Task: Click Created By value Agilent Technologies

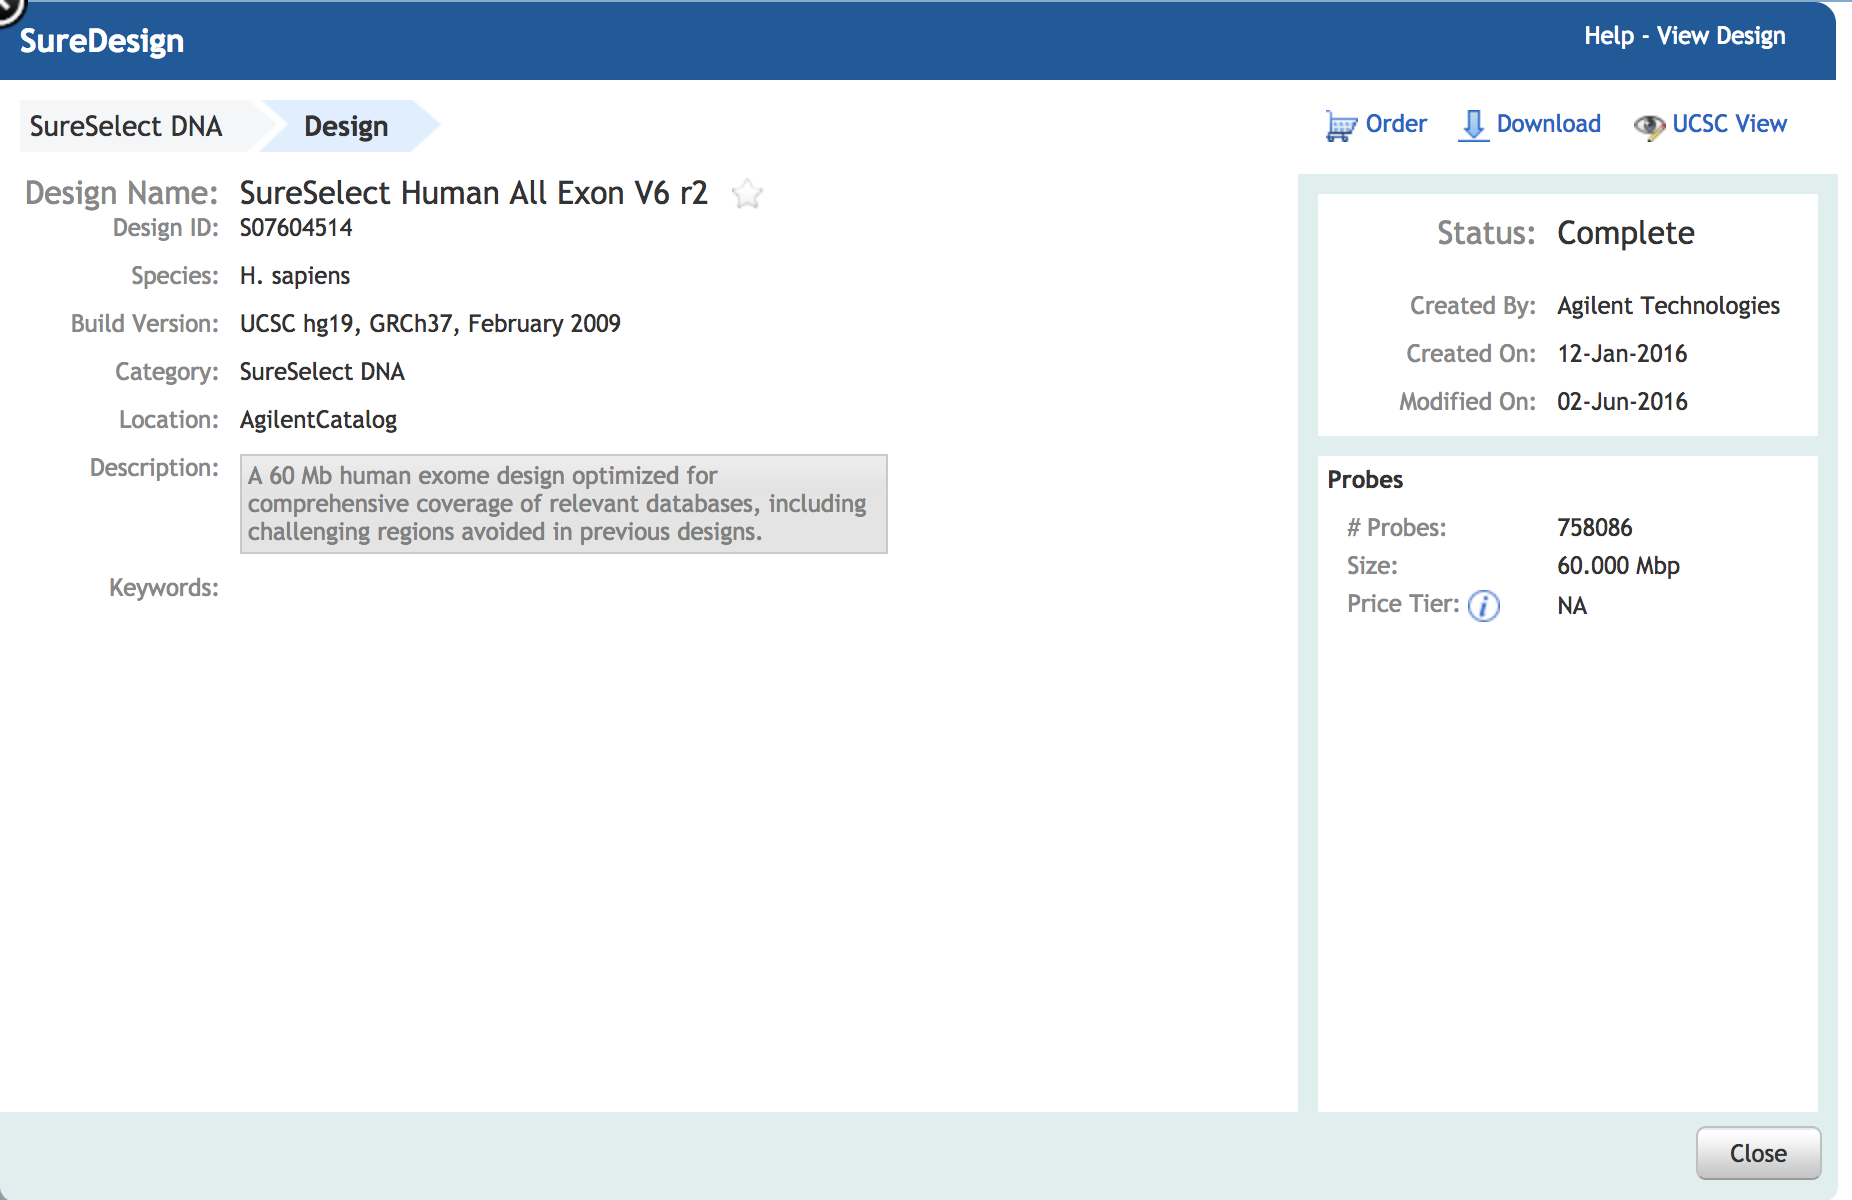Action: pyautogui.click(x=1668, y=306)
